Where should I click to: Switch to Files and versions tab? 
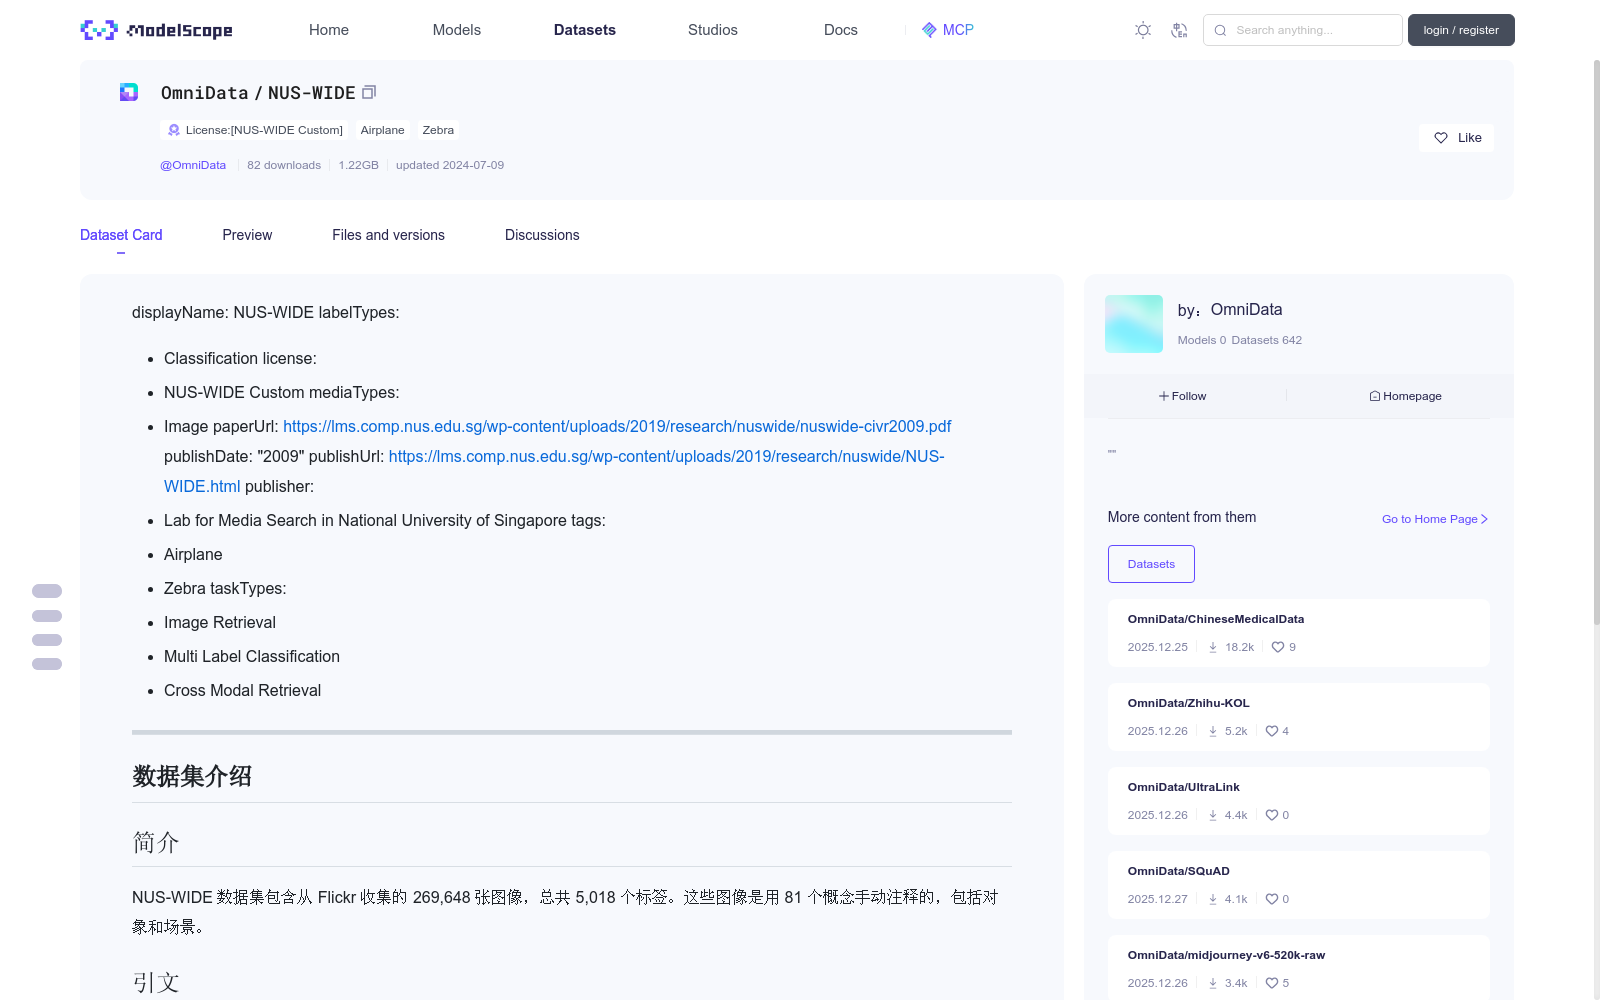click(x=388, y=235)
